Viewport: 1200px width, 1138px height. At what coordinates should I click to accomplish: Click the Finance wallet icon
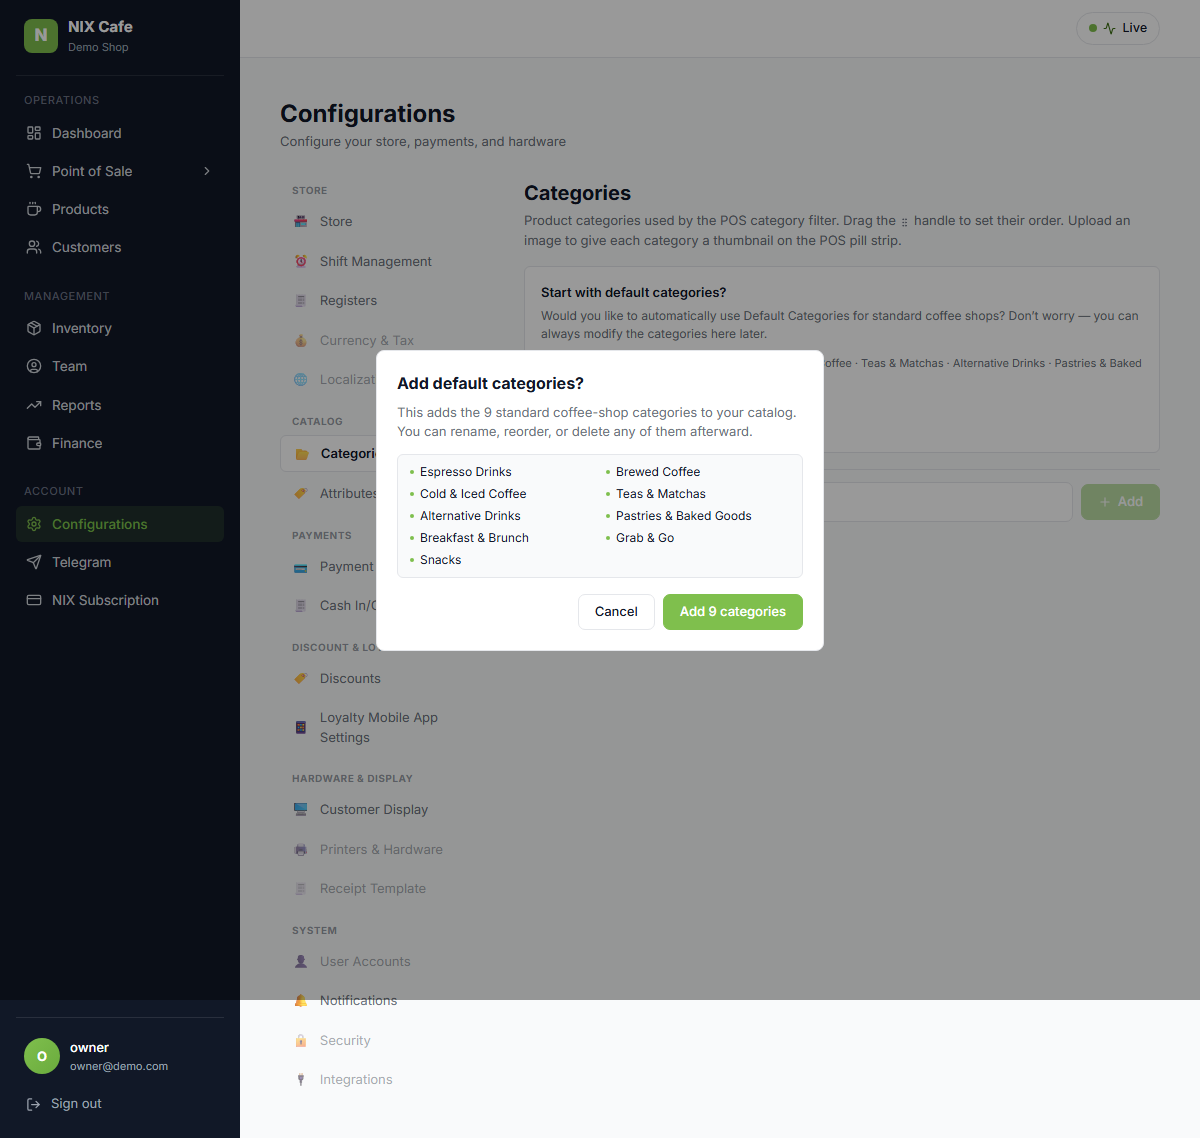(34, 443)
